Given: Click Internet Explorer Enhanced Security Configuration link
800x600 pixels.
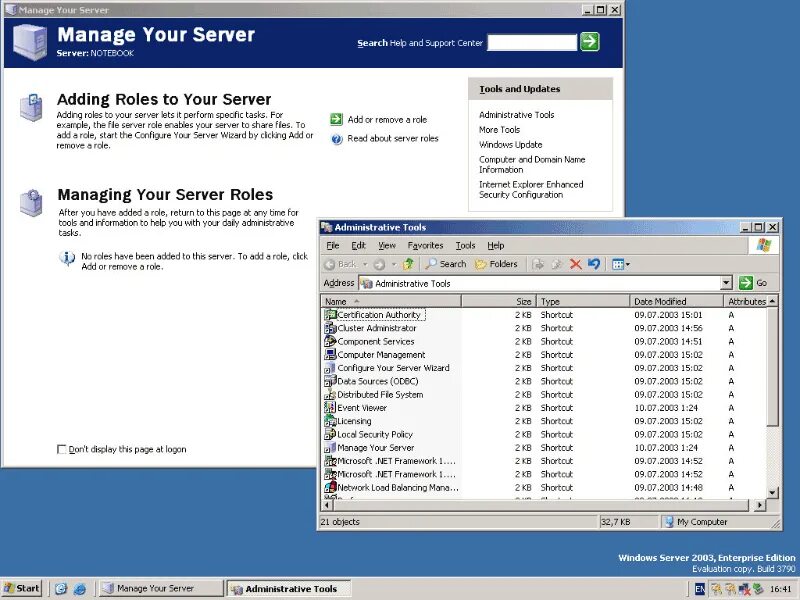Looking at the screenshot, I should [x=531, y=189].
